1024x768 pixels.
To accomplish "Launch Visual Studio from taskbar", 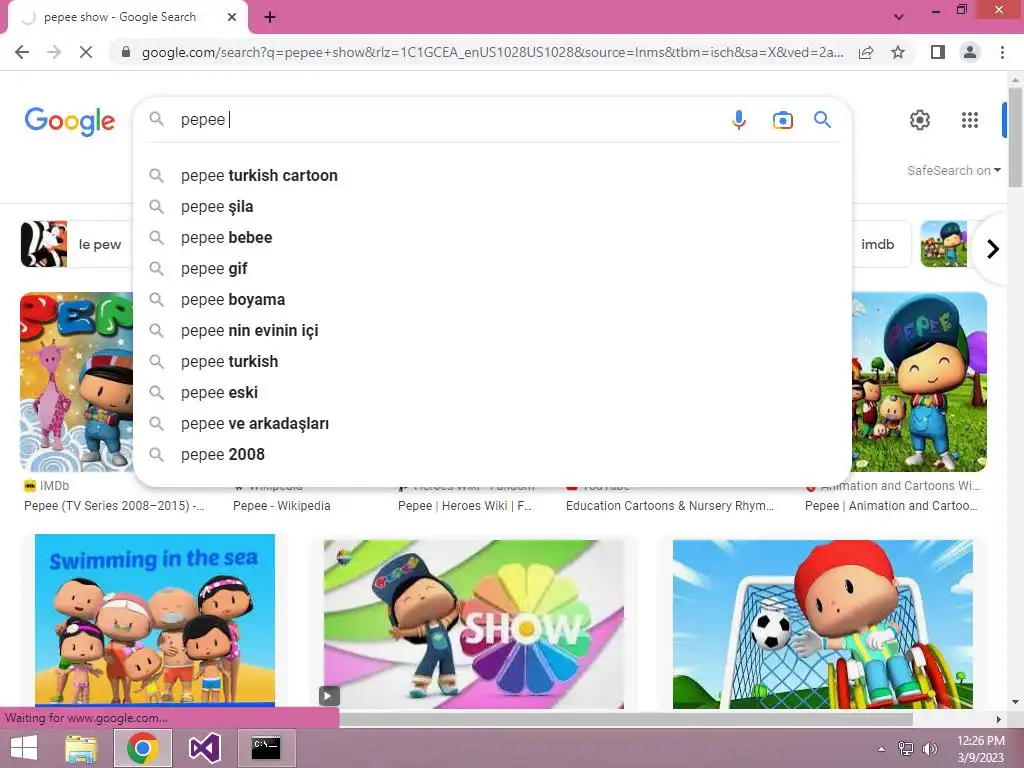I will [204, 748].
